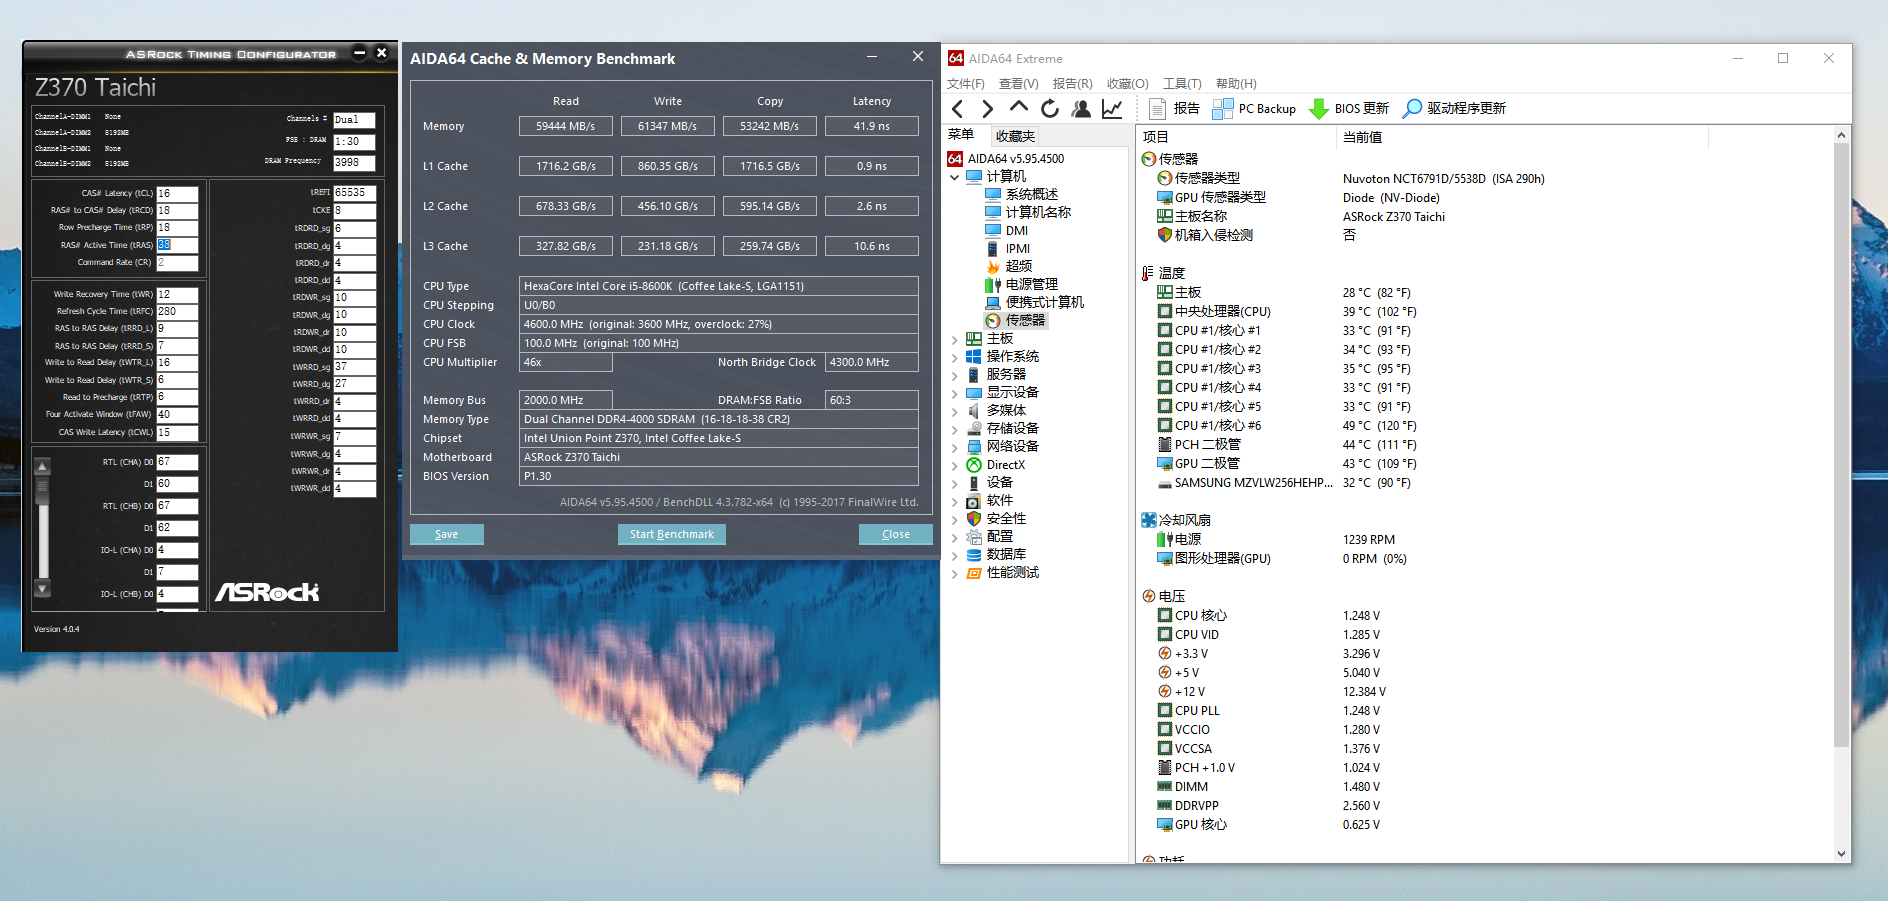Screen dimensions: 1888x901
Task: Start BIOS 更新 from the toolbar
Action: tap(1349, 108)
